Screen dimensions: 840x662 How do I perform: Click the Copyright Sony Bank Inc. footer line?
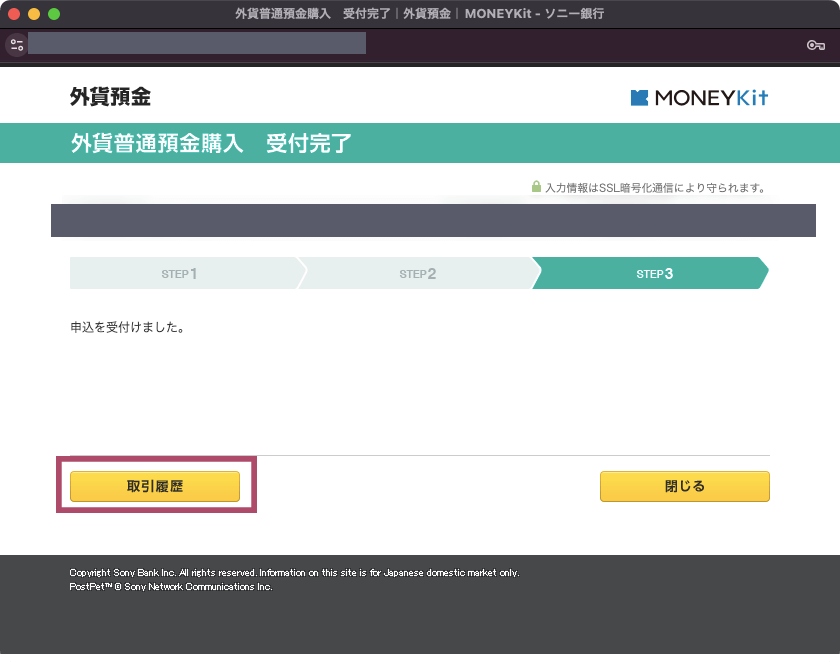[294, 573]
